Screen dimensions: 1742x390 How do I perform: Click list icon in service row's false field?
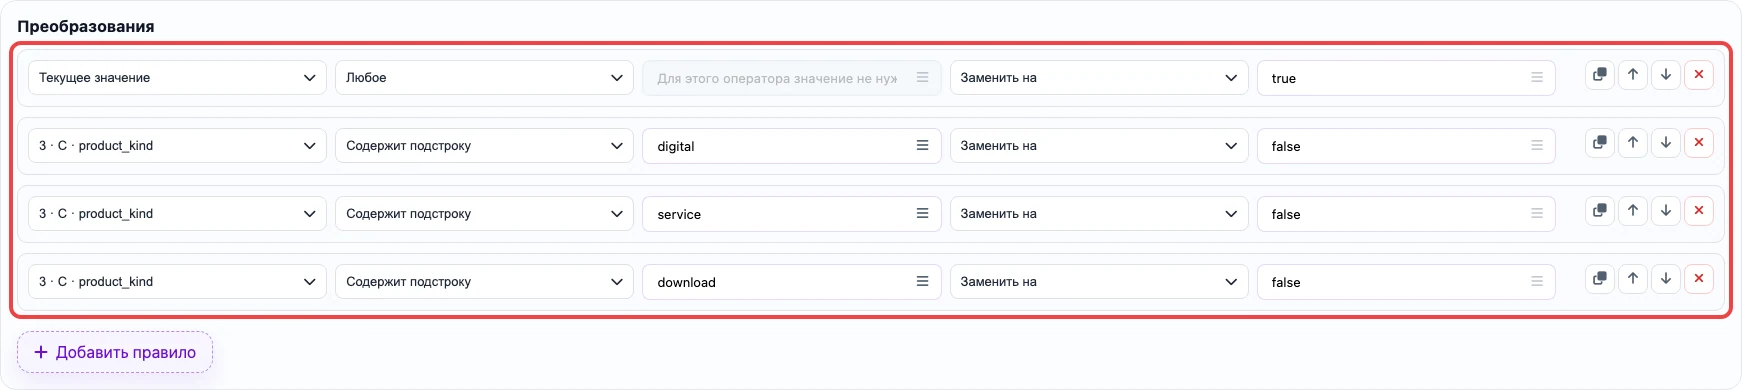1537,213
